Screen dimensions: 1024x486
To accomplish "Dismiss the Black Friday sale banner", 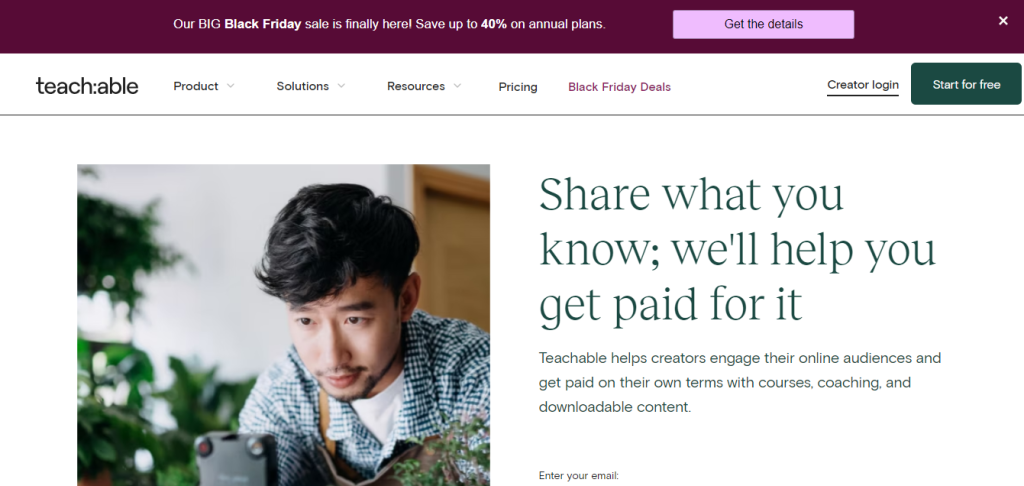I will (1003, 21).
